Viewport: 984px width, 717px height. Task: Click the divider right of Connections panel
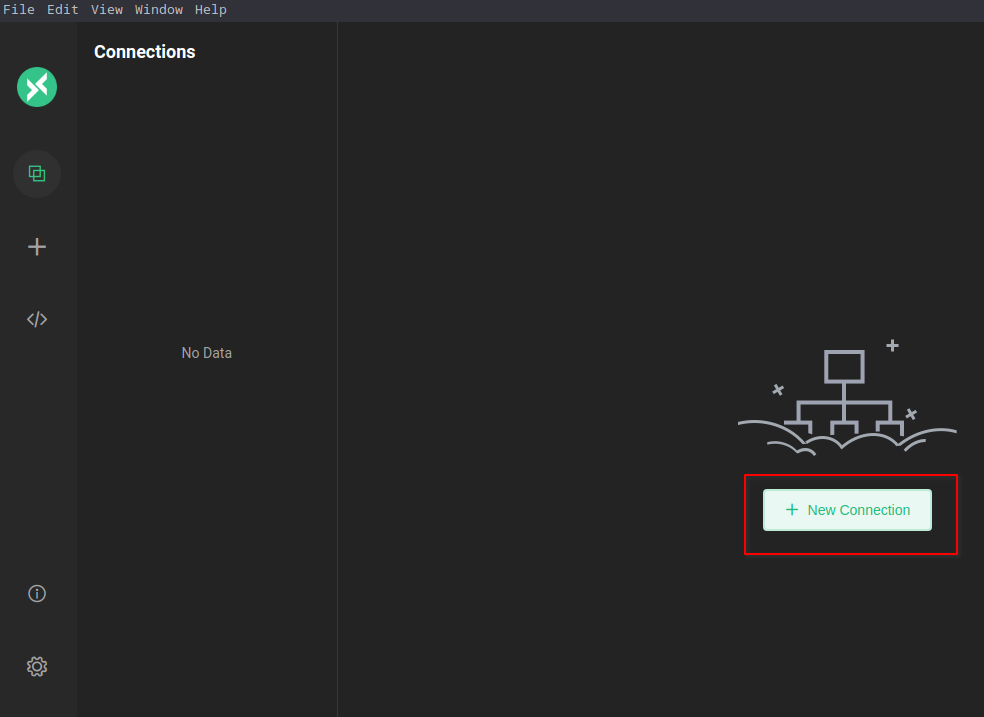tap(337, 370)
